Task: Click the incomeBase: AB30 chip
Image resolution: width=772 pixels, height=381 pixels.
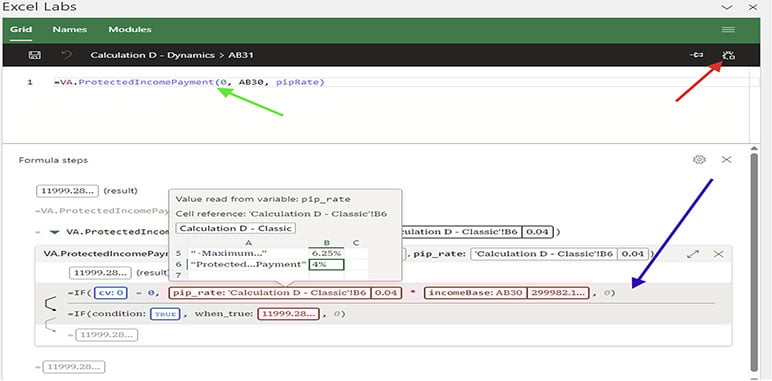Action: point(507,293)
